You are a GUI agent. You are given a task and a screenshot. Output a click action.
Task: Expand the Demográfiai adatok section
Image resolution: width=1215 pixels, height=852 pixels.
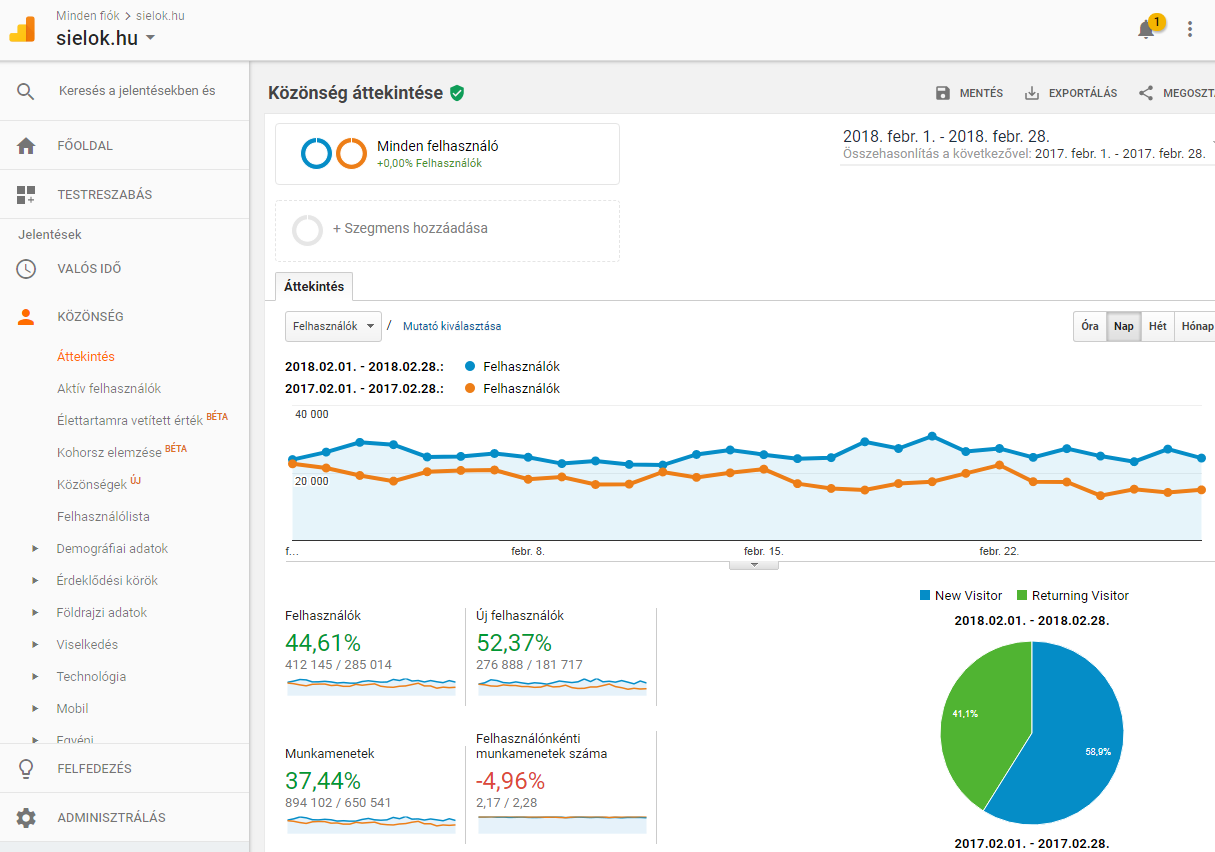tap(110, 548)
